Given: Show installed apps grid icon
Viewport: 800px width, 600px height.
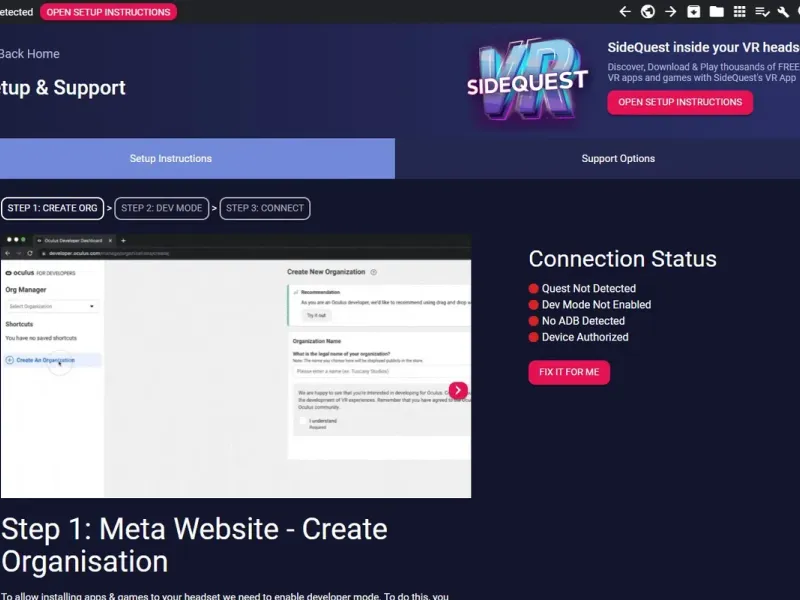Looking at the screenshot, I should point(739,12).
